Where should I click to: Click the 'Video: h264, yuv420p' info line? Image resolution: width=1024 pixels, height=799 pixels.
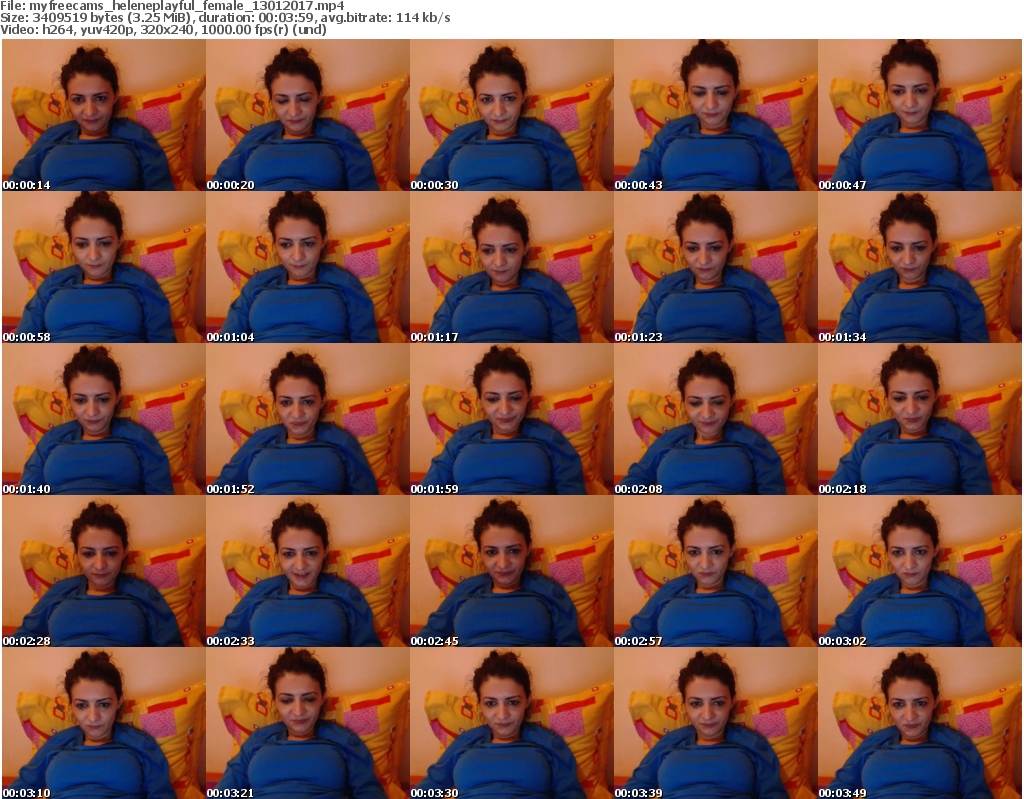coord(163,29)
